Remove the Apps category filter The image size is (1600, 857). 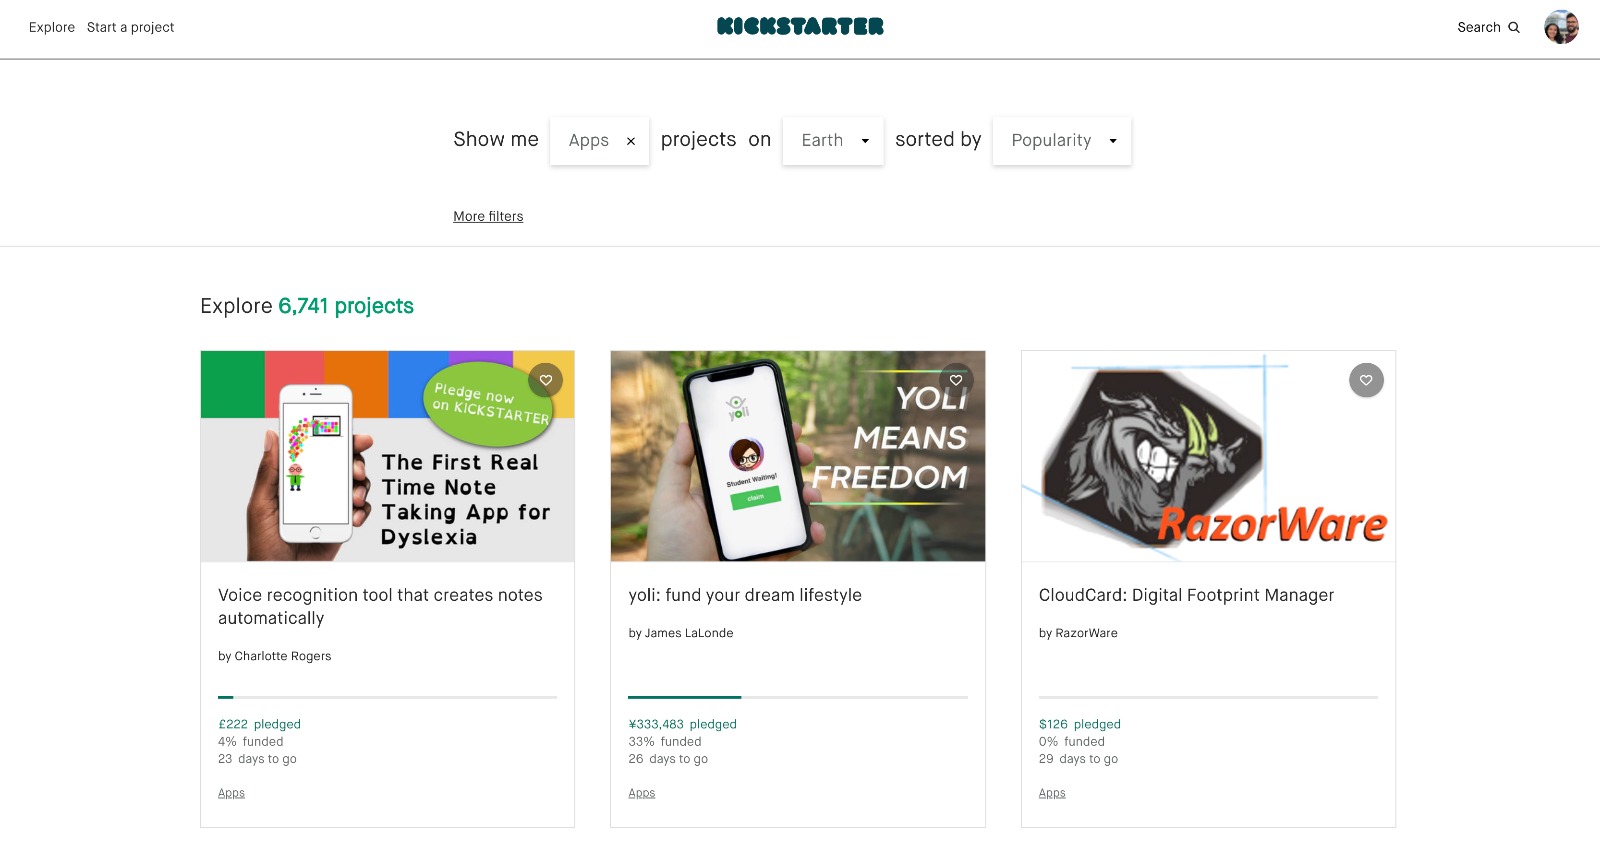pos(631,141)
